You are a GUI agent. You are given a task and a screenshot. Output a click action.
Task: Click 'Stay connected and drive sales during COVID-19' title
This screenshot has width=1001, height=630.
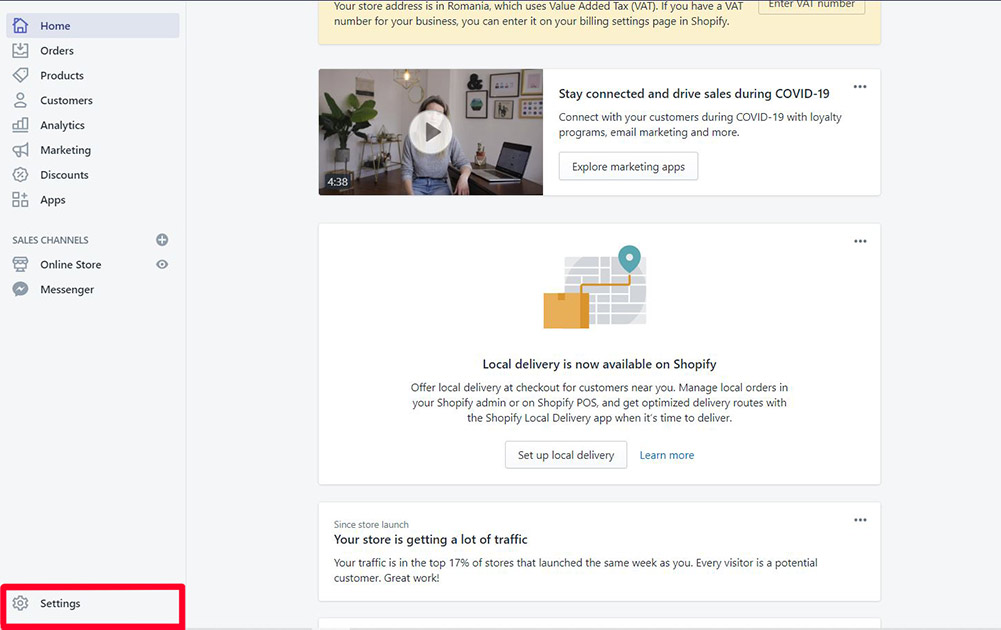694,94
